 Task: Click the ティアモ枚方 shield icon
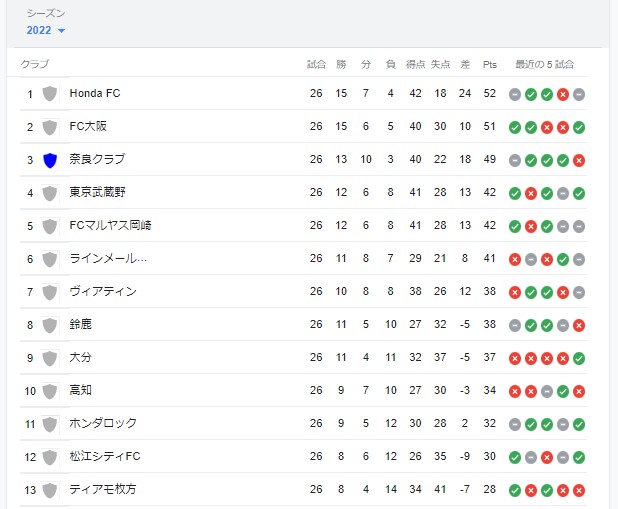click(50, 490)
